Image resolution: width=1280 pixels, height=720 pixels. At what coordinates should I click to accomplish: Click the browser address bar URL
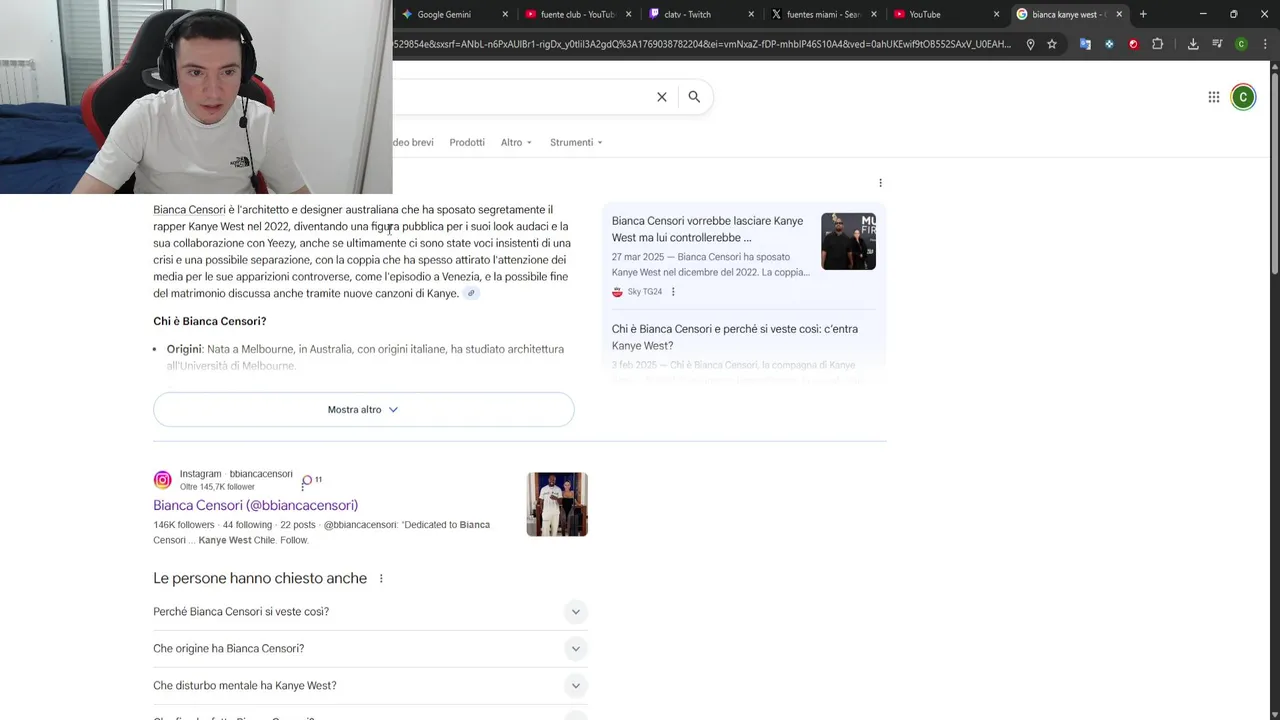[x=700, y=44]
